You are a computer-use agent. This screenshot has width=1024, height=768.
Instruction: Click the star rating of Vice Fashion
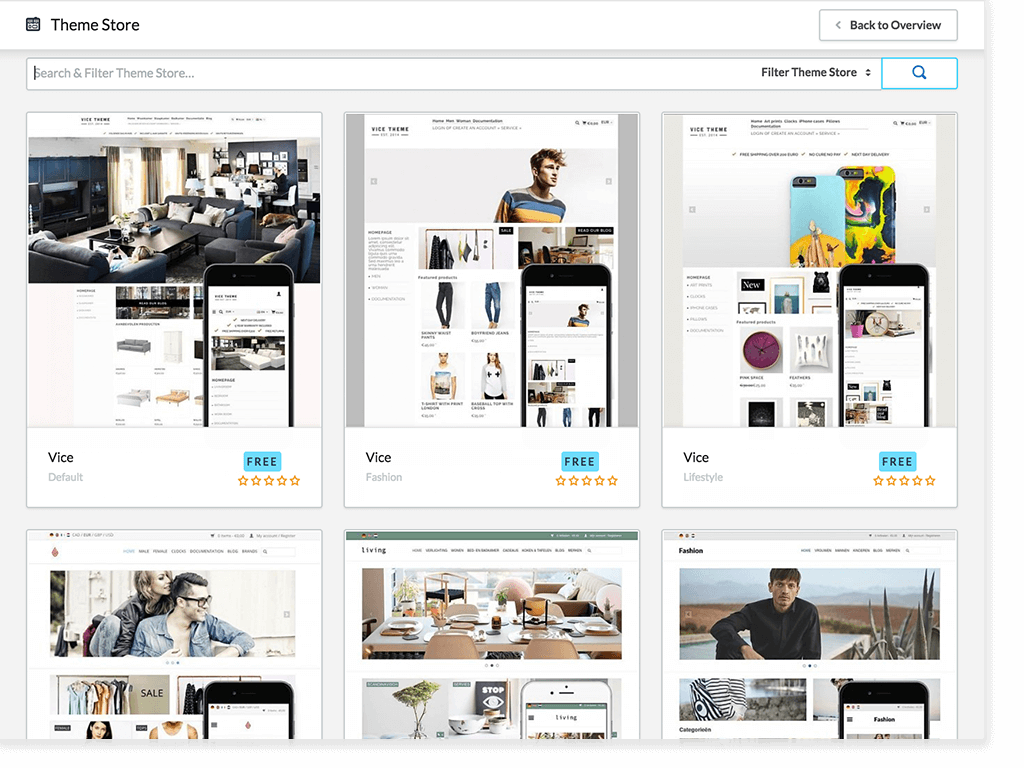[586, 481]
